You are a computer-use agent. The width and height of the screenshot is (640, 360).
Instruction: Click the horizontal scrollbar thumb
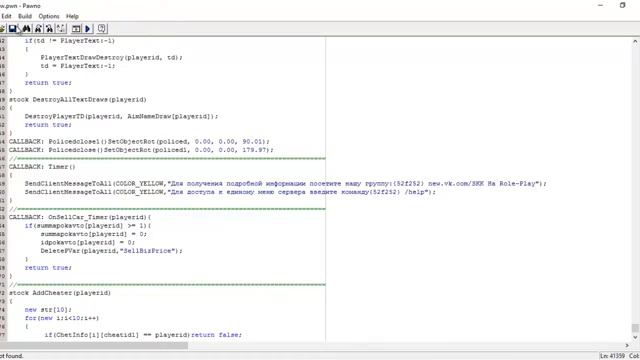click(94, 346)
